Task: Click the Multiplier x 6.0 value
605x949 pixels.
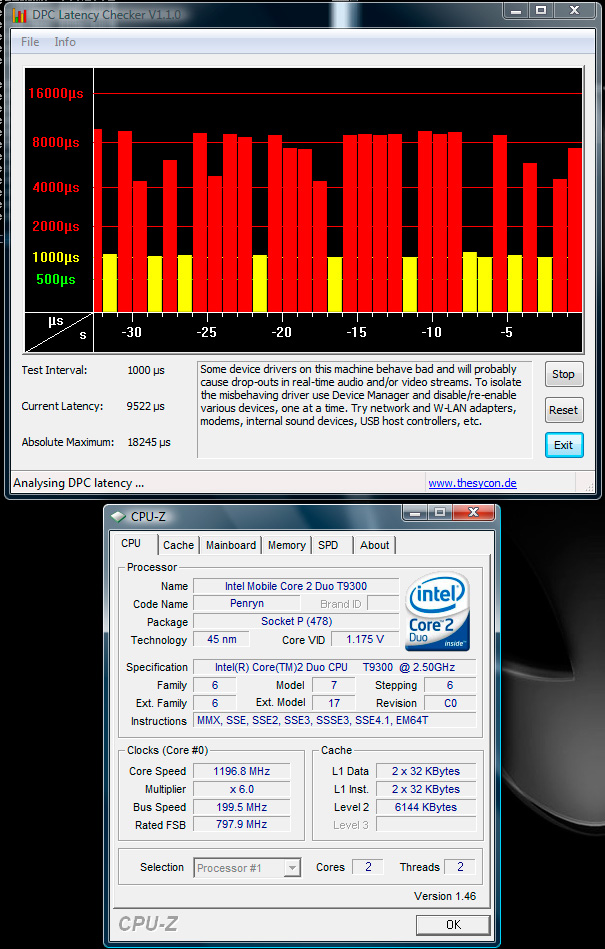Action: point(241,789)
